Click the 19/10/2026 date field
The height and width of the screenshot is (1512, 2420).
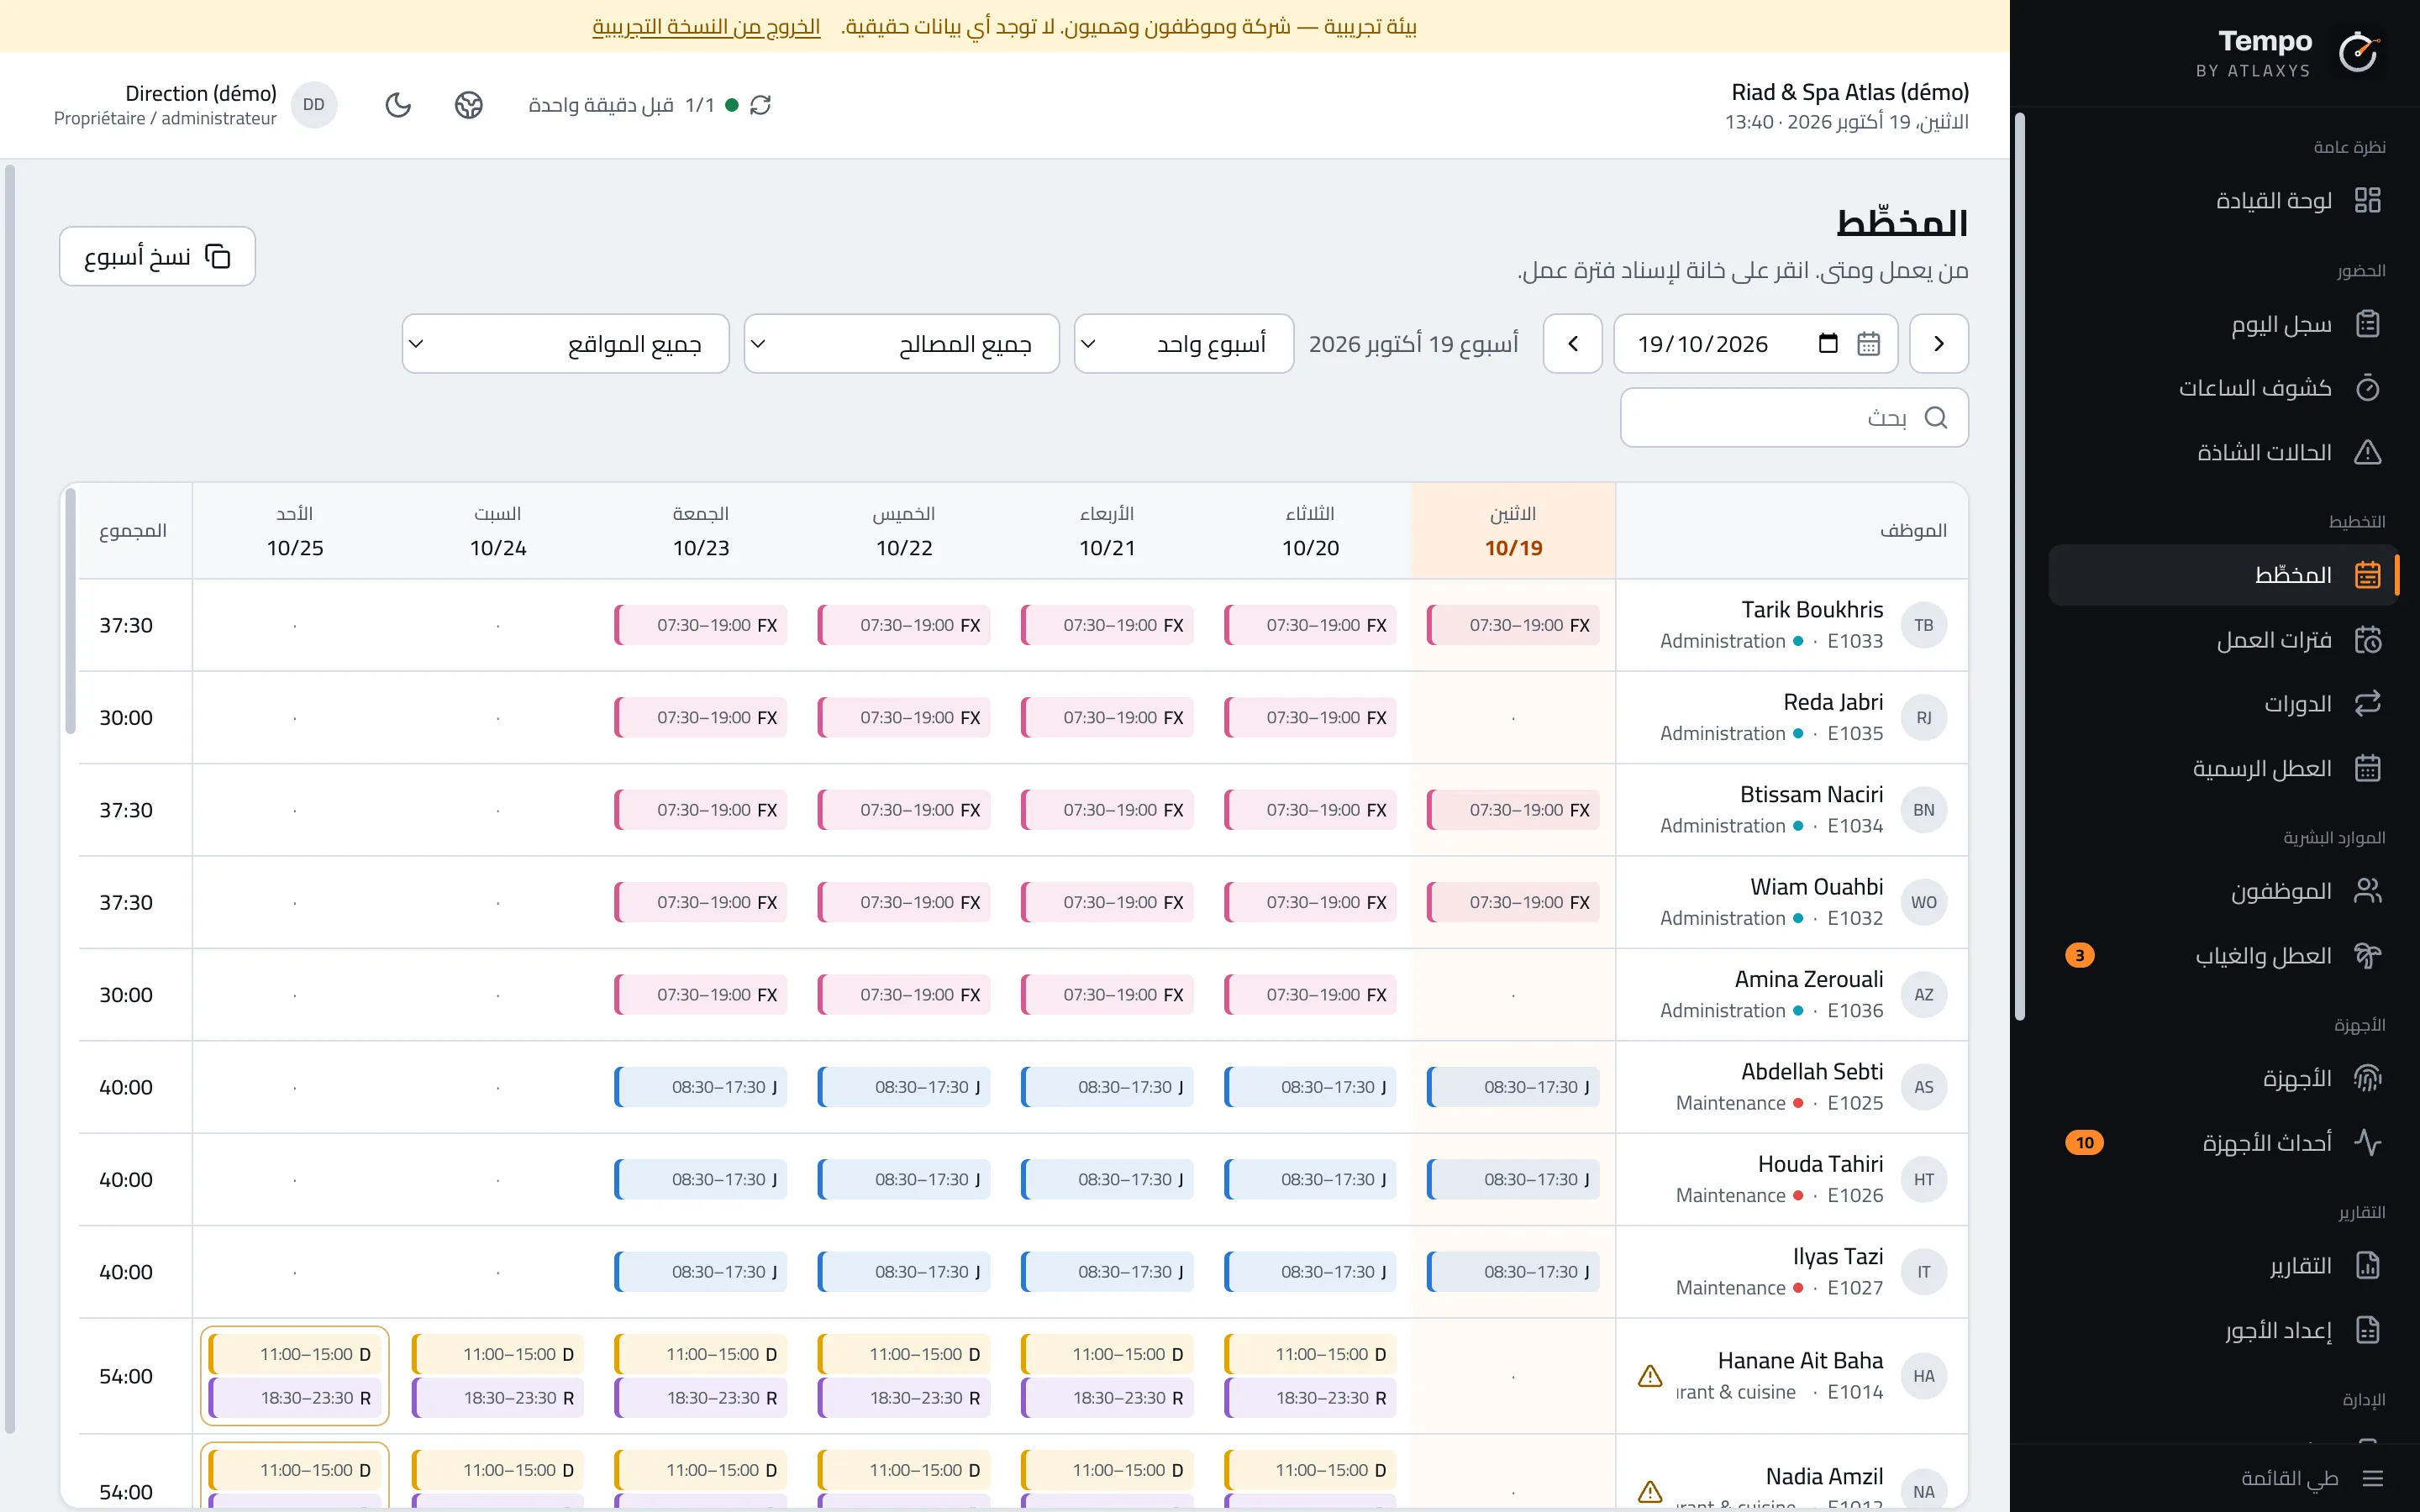click(x=1755, y=344)
